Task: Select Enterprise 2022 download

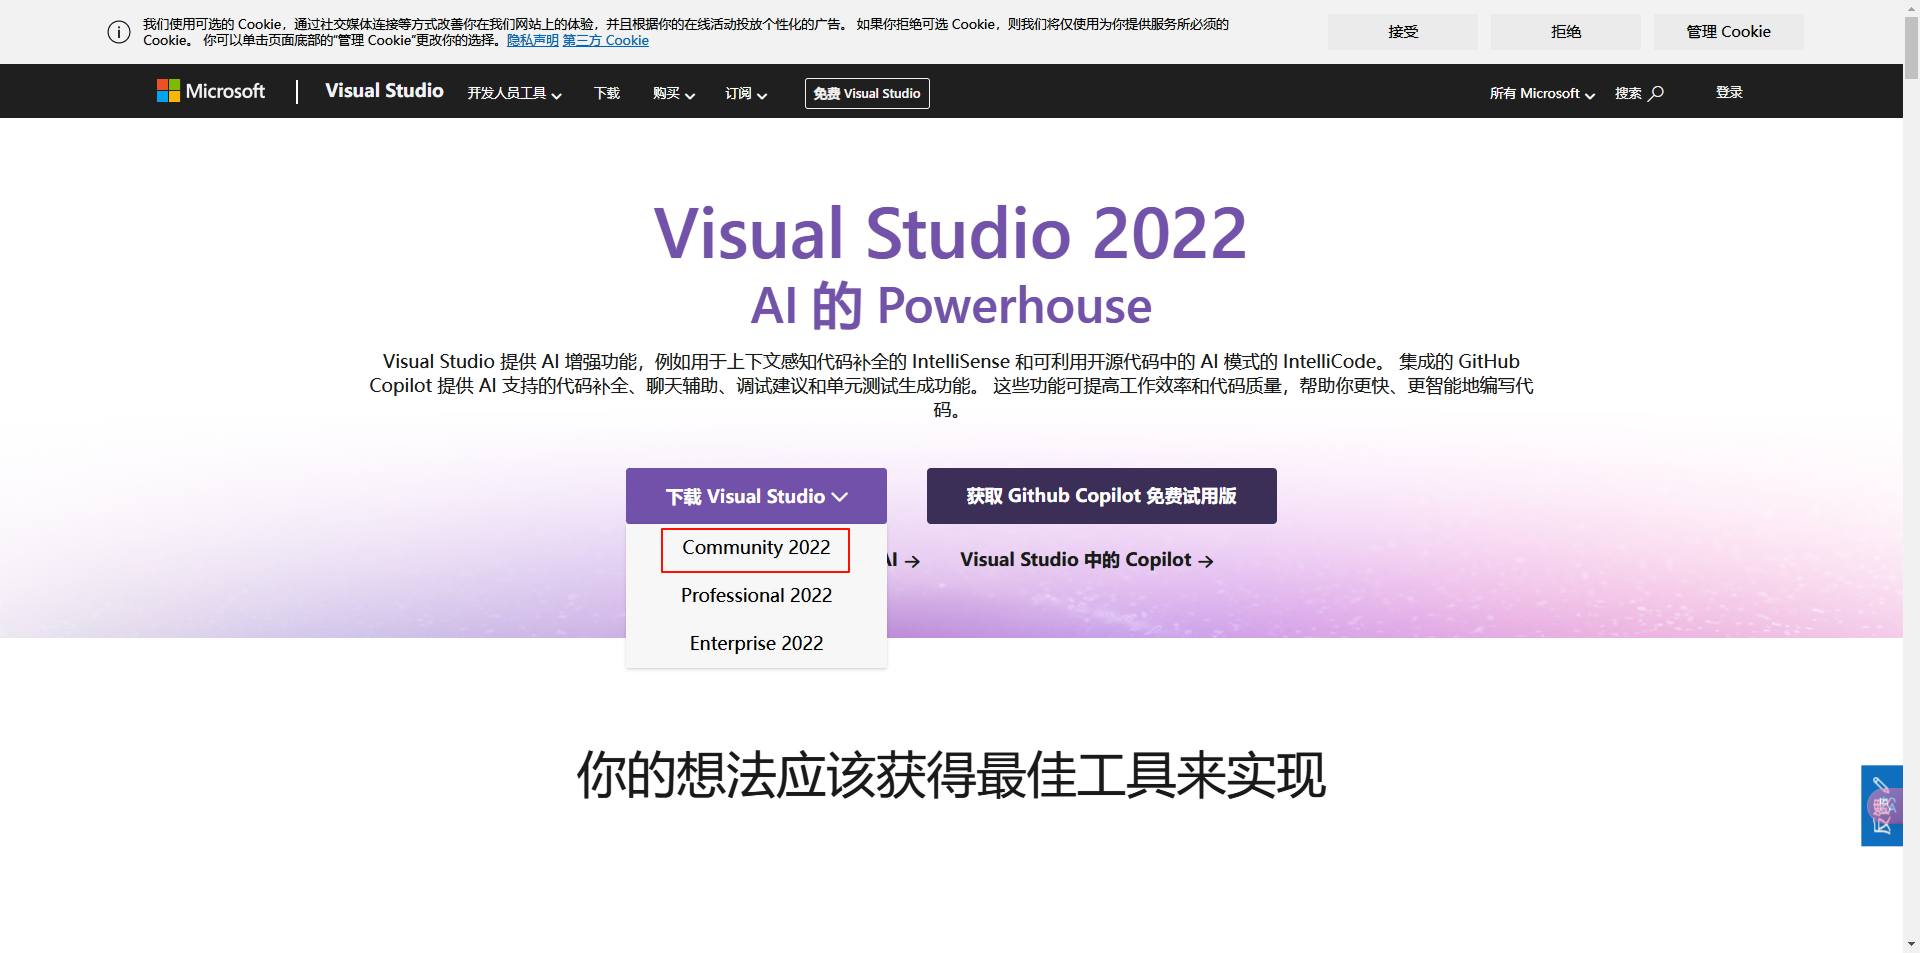Action: [756, 644]
